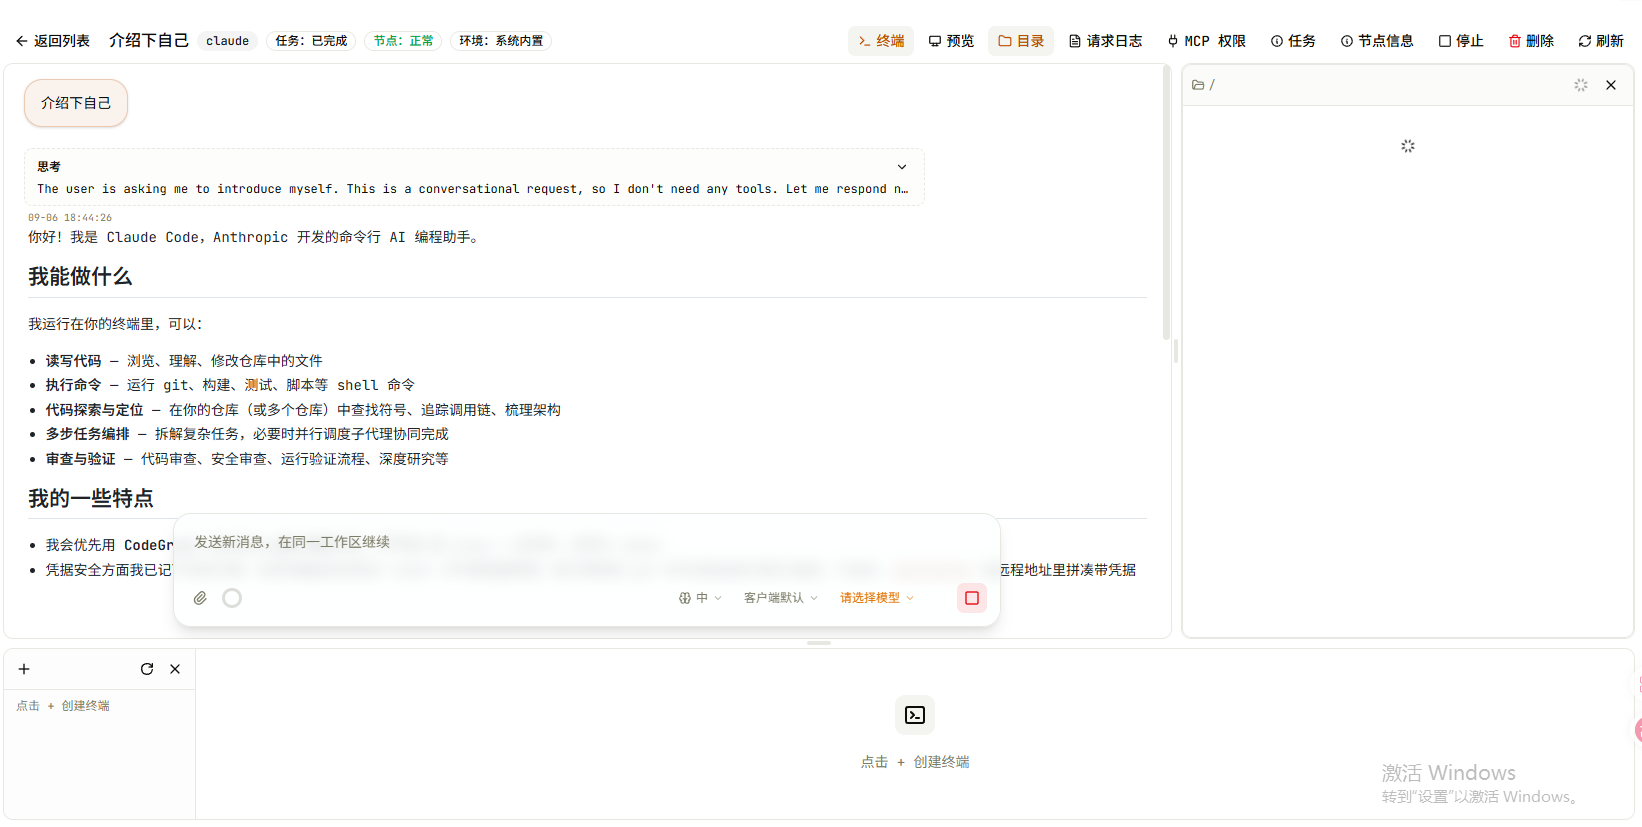Image resolution: width=1642 pixels, height=827 pixels.
Task: Toggle the 预览 preview panel
Action: click(951, 41)
